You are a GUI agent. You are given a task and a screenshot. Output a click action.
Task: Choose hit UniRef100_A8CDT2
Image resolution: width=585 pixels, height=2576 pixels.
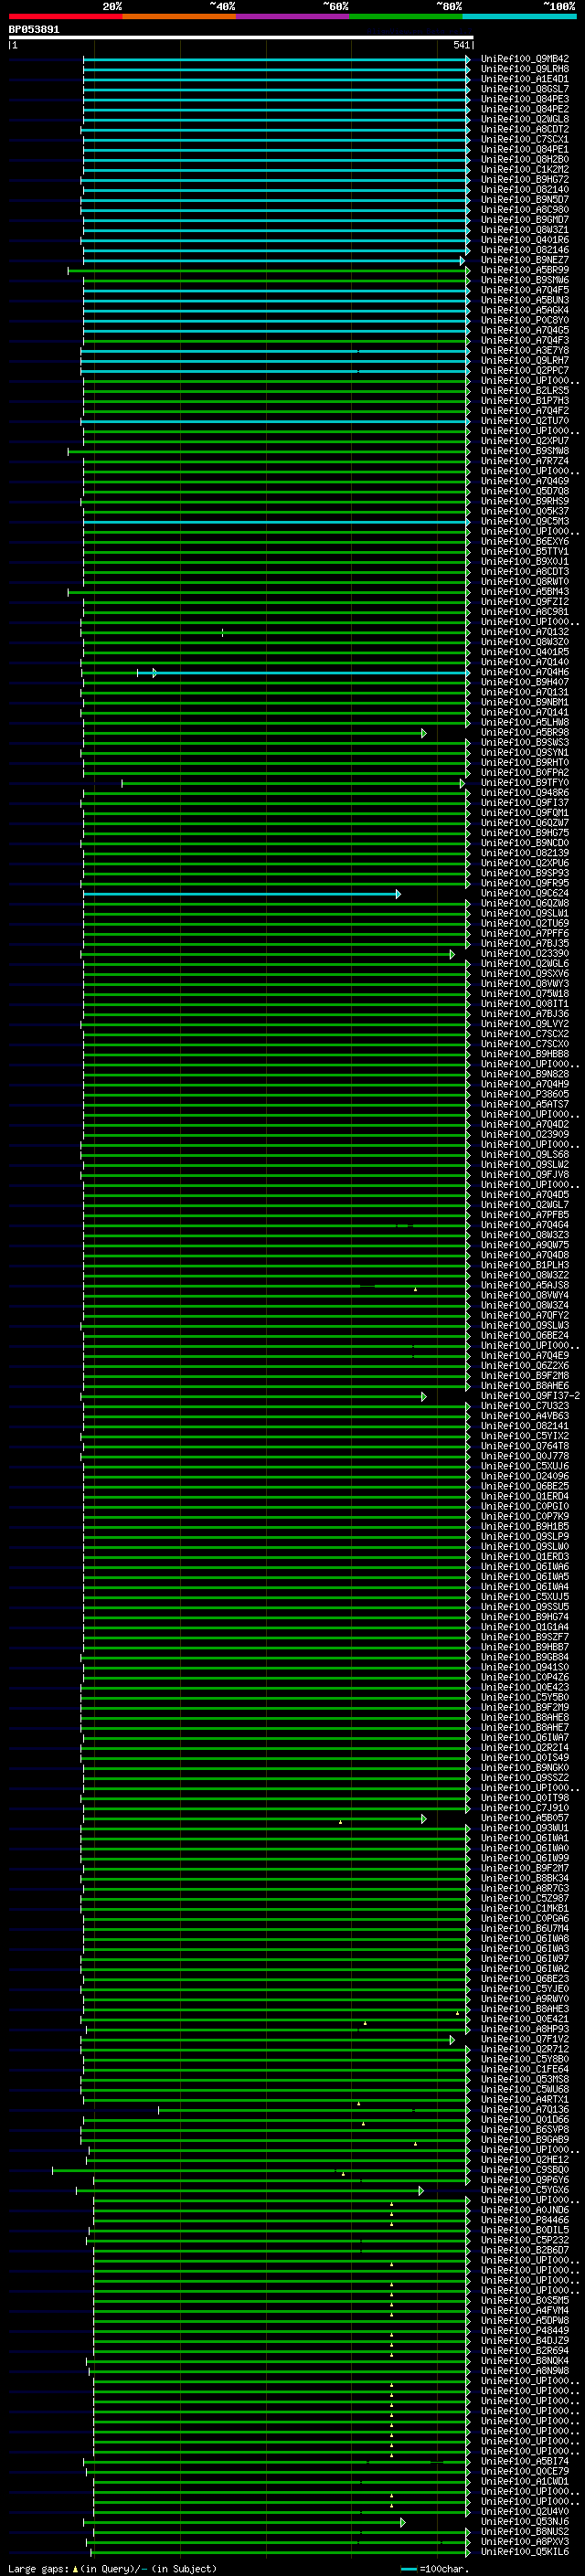click(x=524, y=129)
